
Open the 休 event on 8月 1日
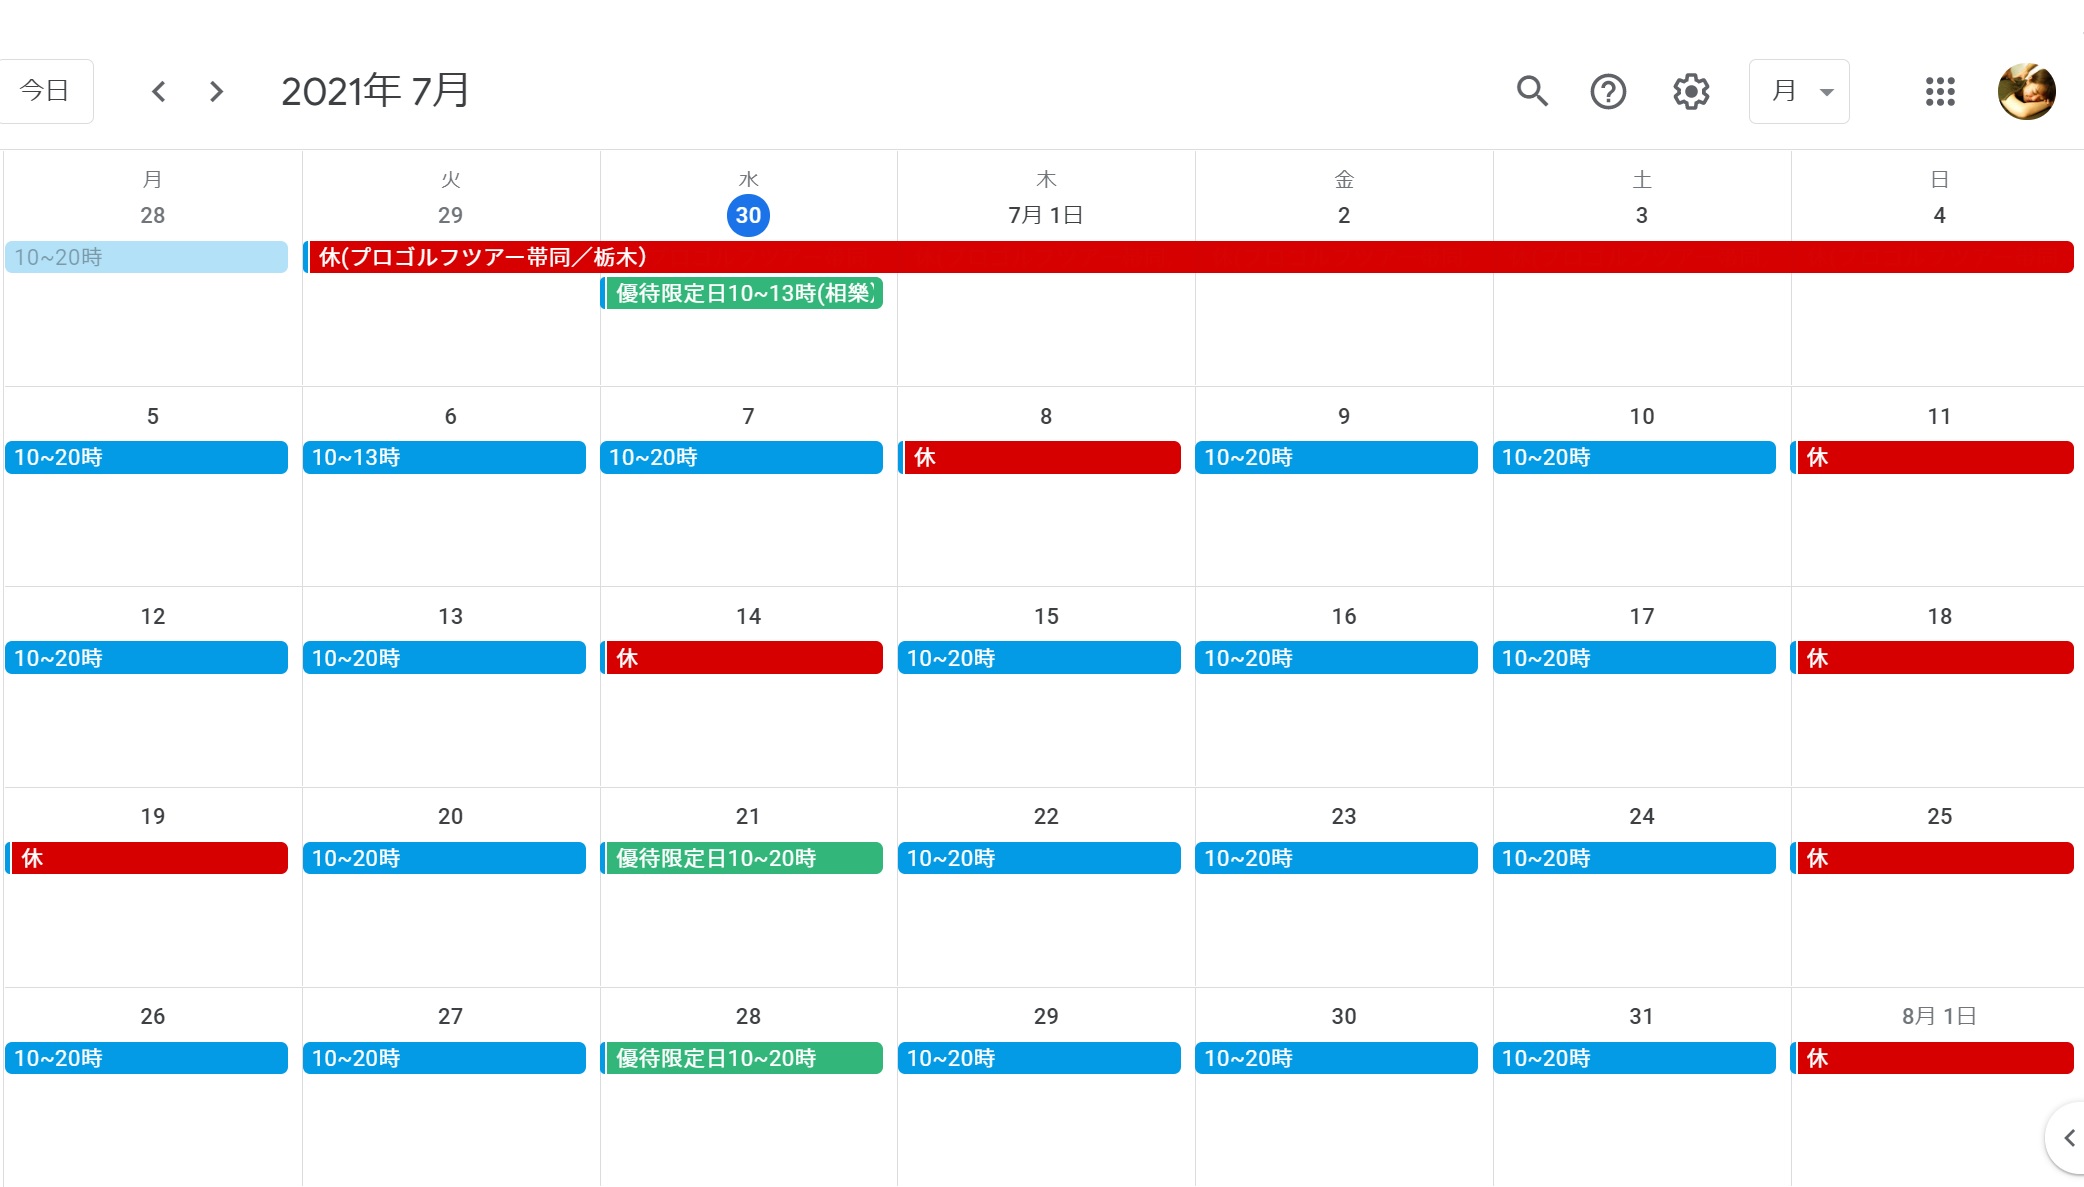click(x=1932, y=1058)
